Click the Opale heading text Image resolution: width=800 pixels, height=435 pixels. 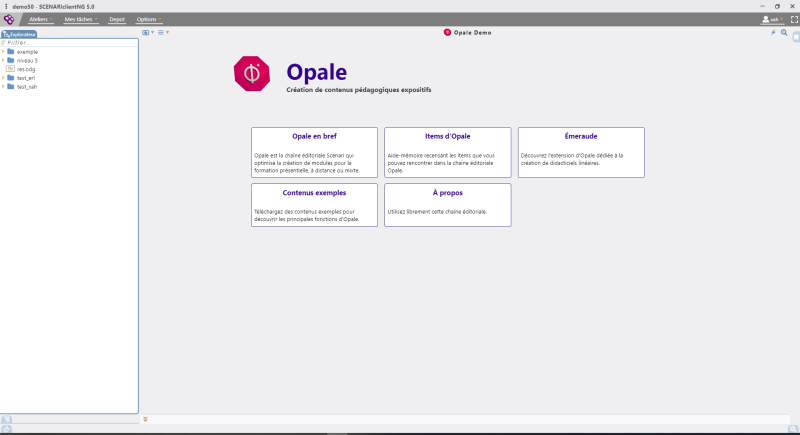coord(316,72)
